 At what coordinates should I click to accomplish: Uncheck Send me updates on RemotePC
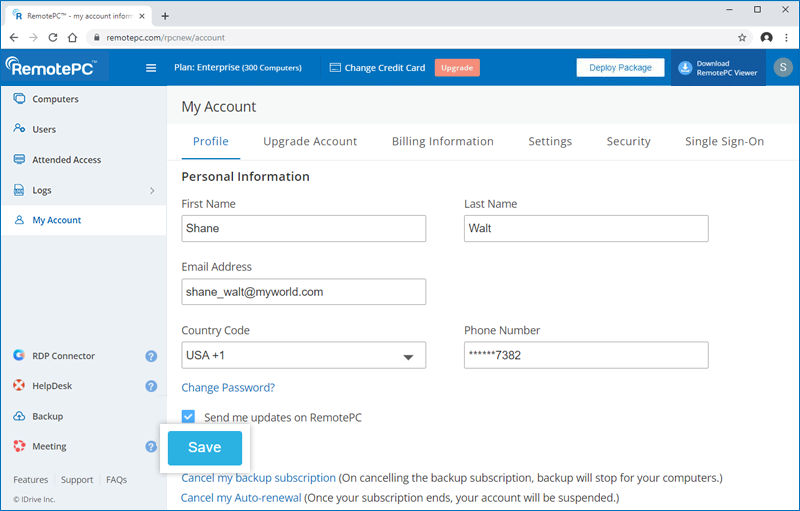[188, 416]
